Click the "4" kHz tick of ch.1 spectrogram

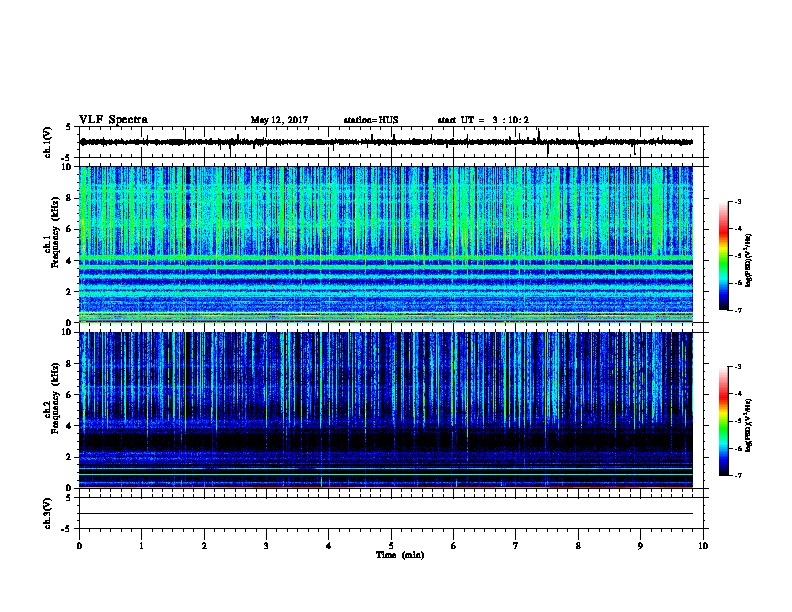tap(69, 261)
